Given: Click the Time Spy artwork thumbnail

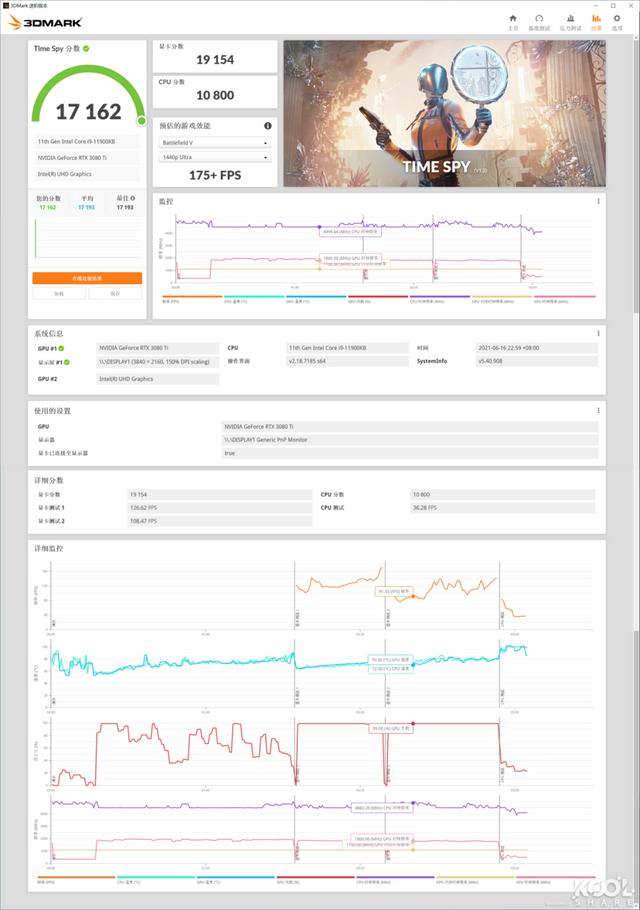Looking at the screenshot, I should tap(444, 114).
